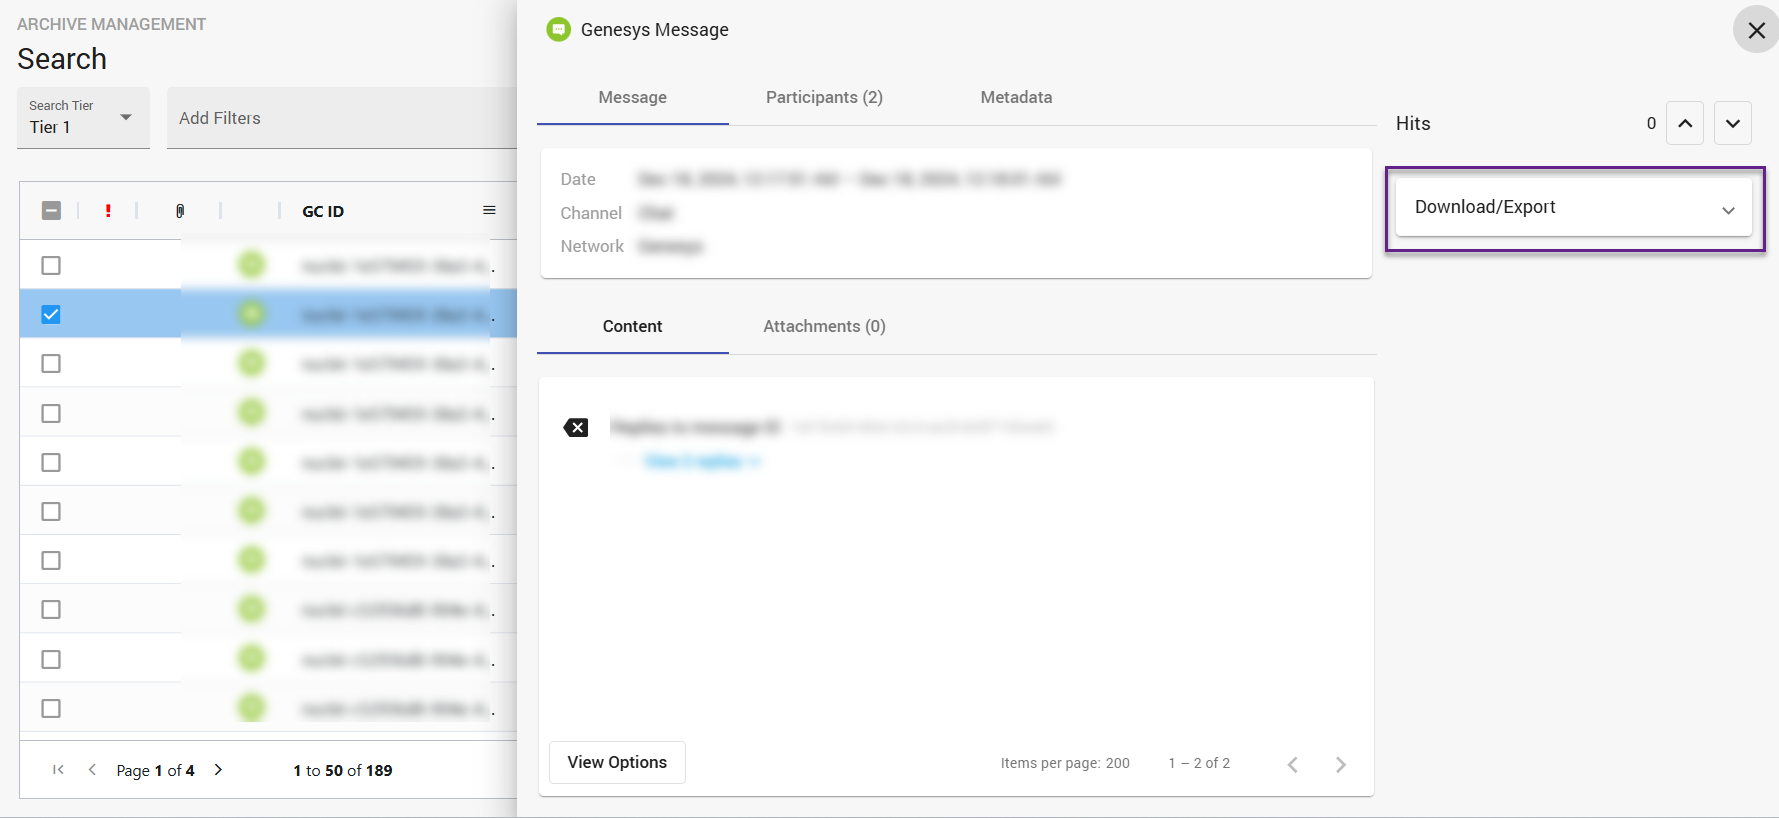Next content page arrow in message panel
The height and width of the screenshot is (818, 1779).
[x=1341, y=764]
